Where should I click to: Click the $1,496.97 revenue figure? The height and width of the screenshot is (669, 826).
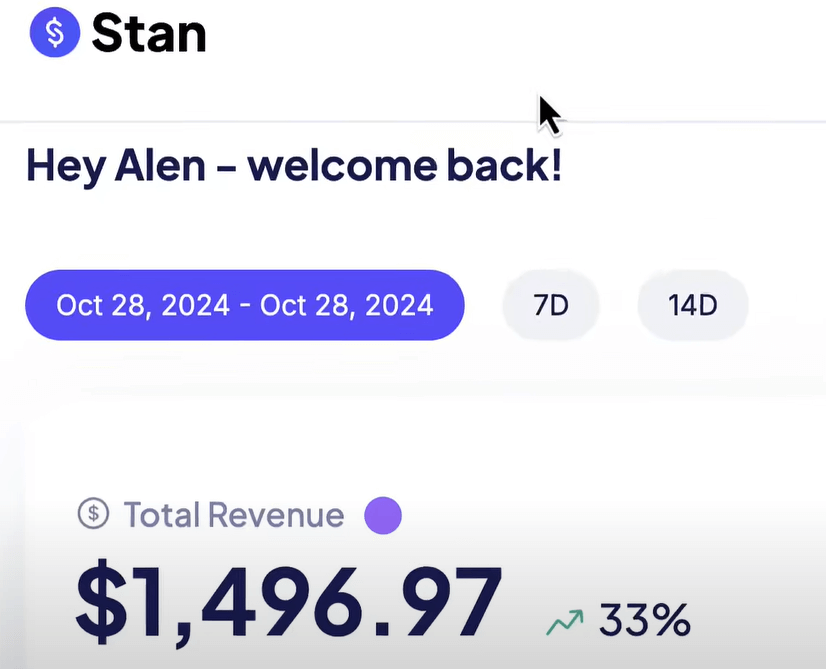pos(288,603)
